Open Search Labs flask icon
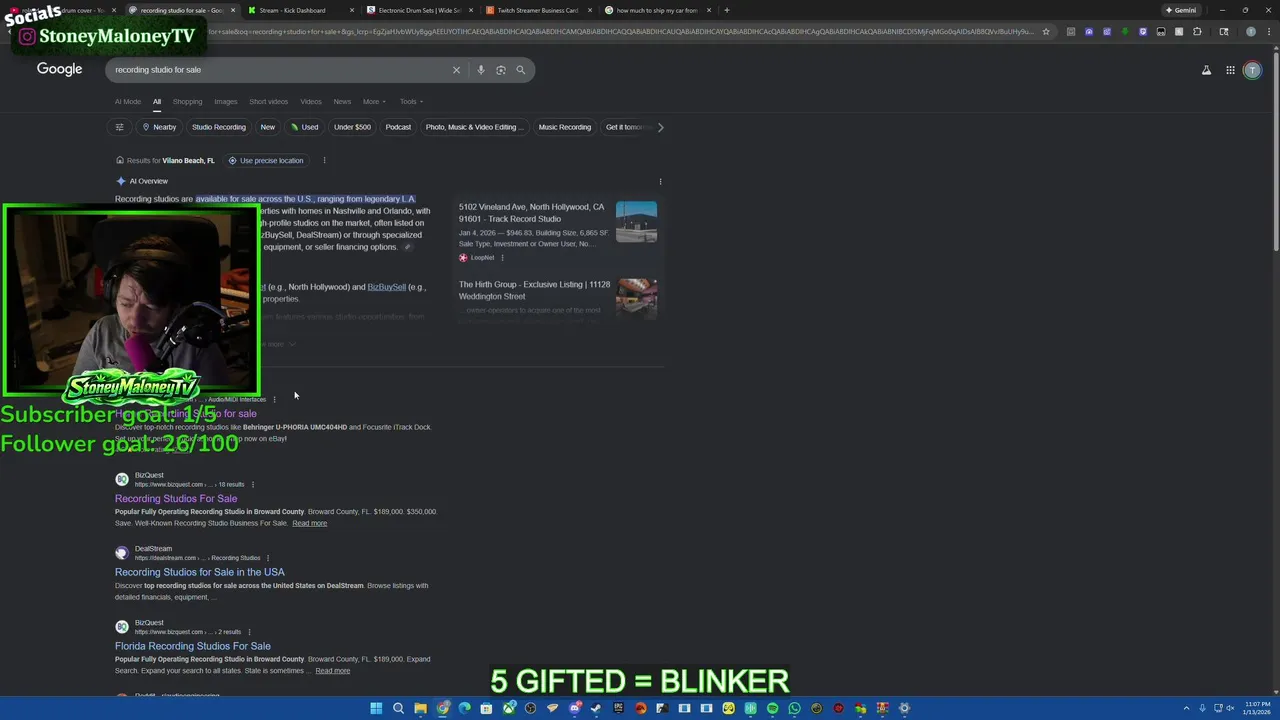The height and width of the screenshot is (720, 1280). point(1206,70)
